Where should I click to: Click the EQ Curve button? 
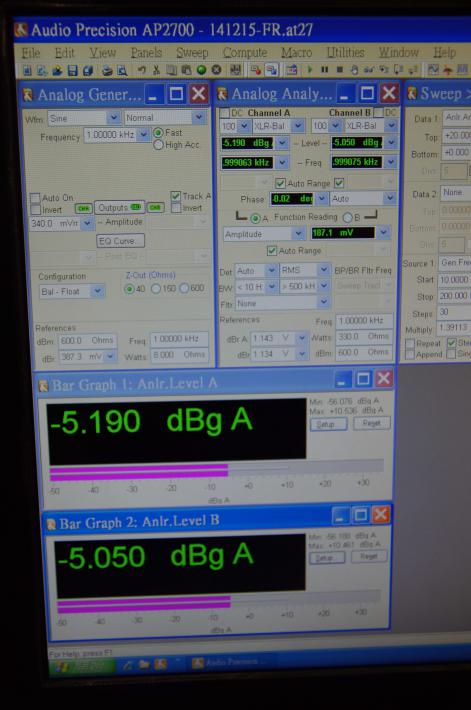(120, 241)
